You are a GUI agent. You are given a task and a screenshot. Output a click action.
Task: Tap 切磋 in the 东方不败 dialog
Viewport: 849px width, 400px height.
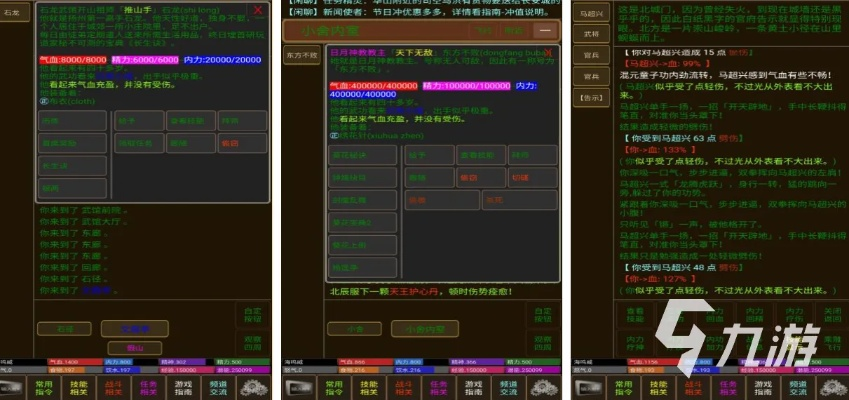532,178
